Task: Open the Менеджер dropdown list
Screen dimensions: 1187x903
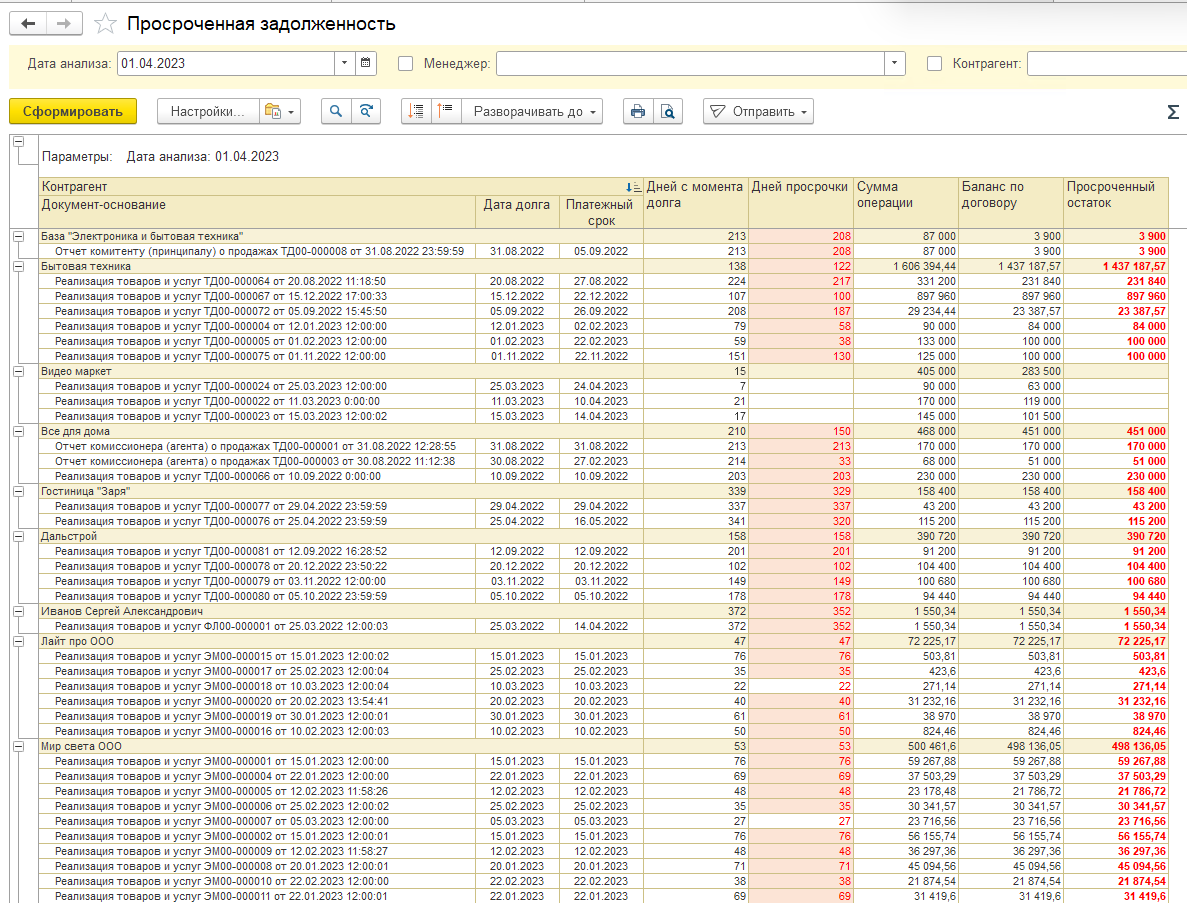Action: click(895, 64)
